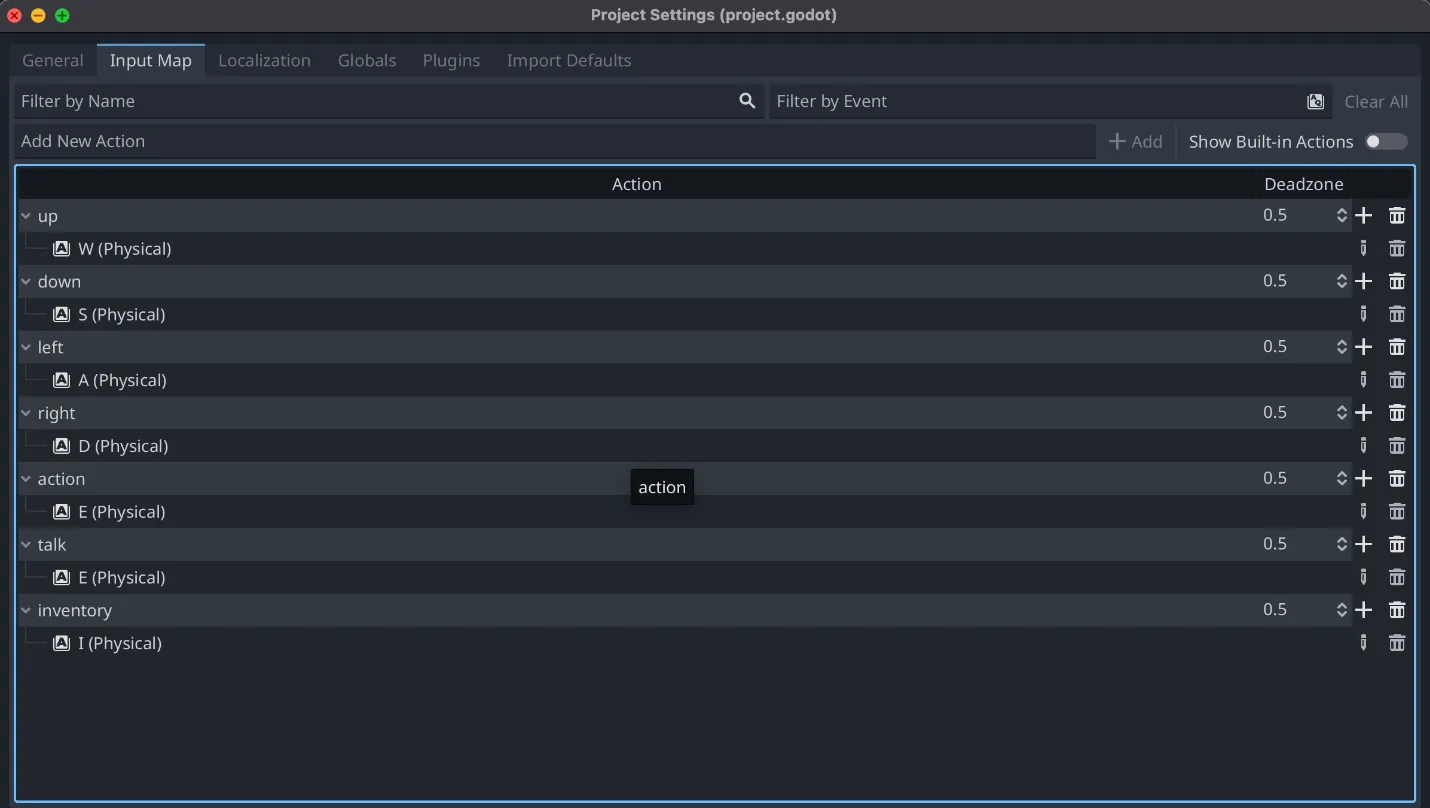1430x808 pixels.
Task: Collapse the inventory action row
Action: 26,610
